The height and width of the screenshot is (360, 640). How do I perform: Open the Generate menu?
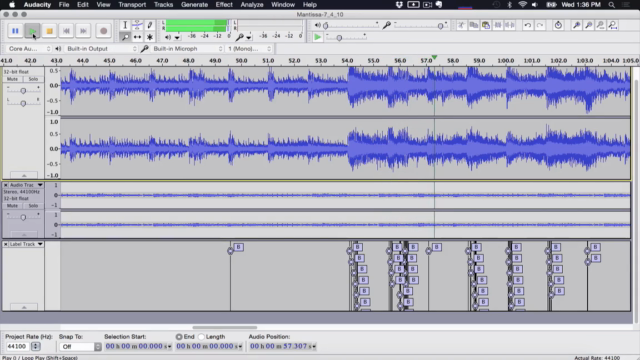click(194, 4)
